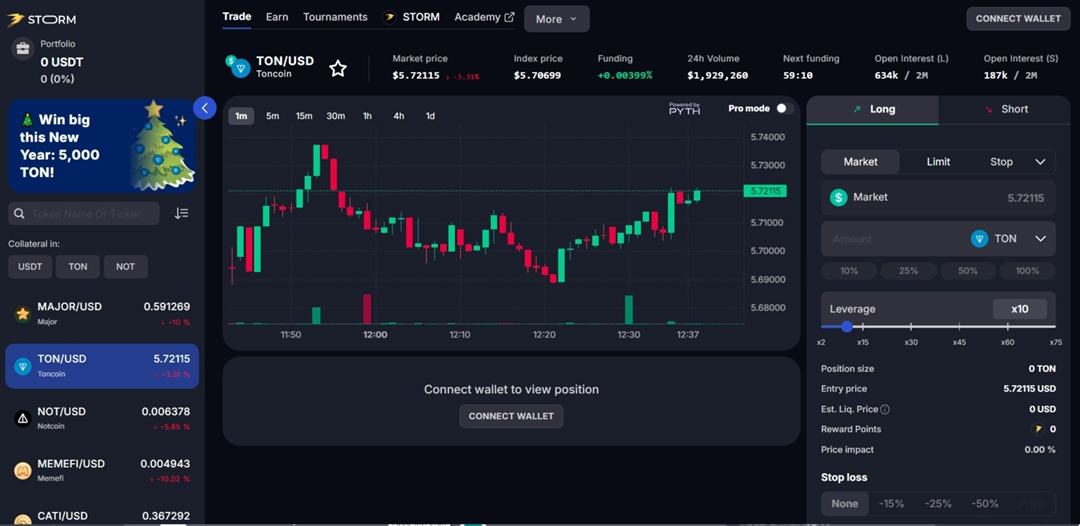Image resolution: width=1080 pixels, height=526 pixels.
Task: Set amount to 50%
Action: pos(968,271)
